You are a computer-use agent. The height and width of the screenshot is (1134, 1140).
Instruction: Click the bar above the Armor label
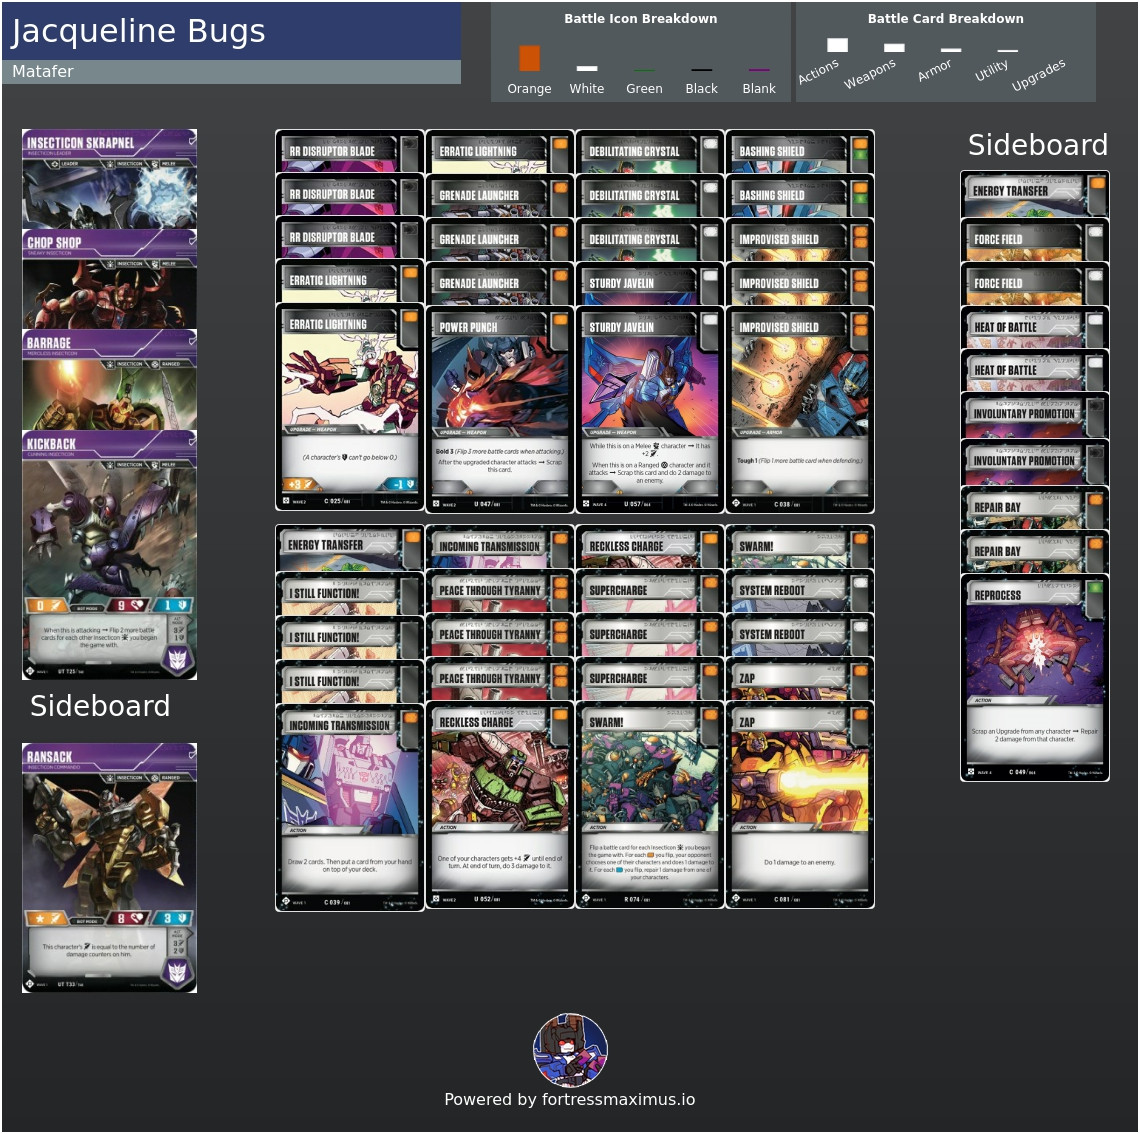pyautogui.click(x=951, y=50)
